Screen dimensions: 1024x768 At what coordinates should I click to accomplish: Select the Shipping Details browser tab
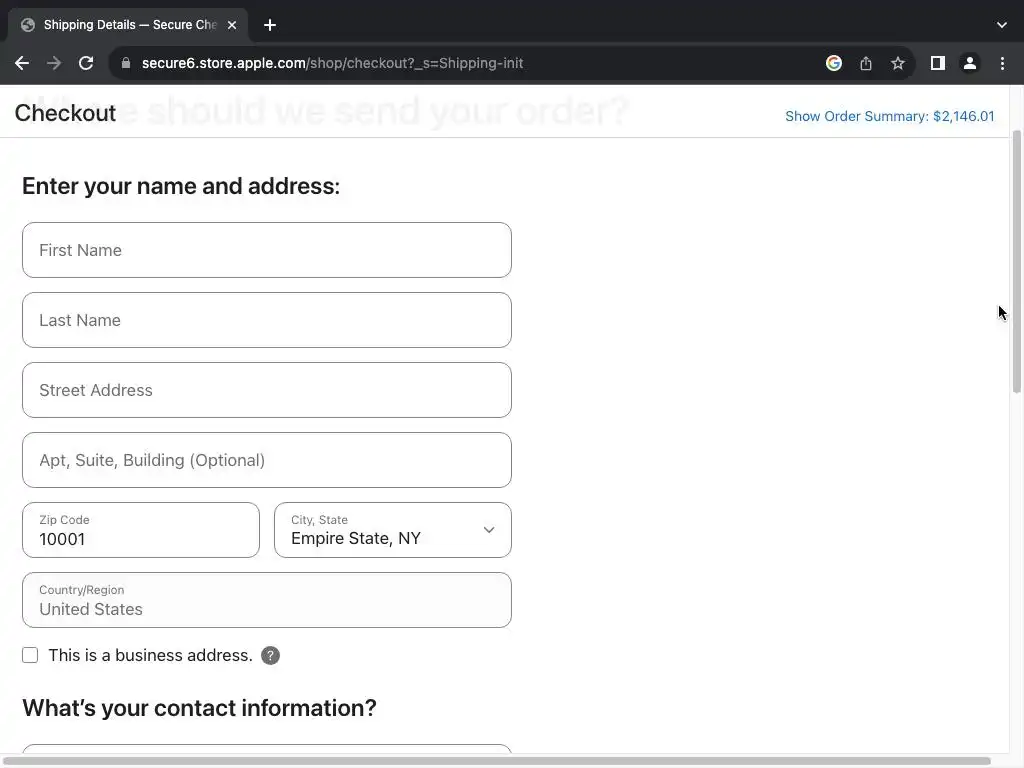coord(125,25)
